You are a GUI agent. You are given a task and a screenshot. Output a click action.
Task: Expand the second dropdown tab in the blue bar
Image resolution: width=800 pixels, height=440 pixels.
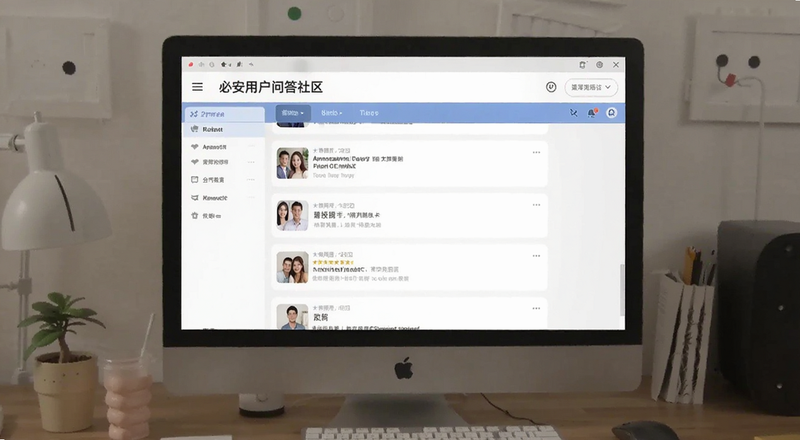(x=332, y=113)
